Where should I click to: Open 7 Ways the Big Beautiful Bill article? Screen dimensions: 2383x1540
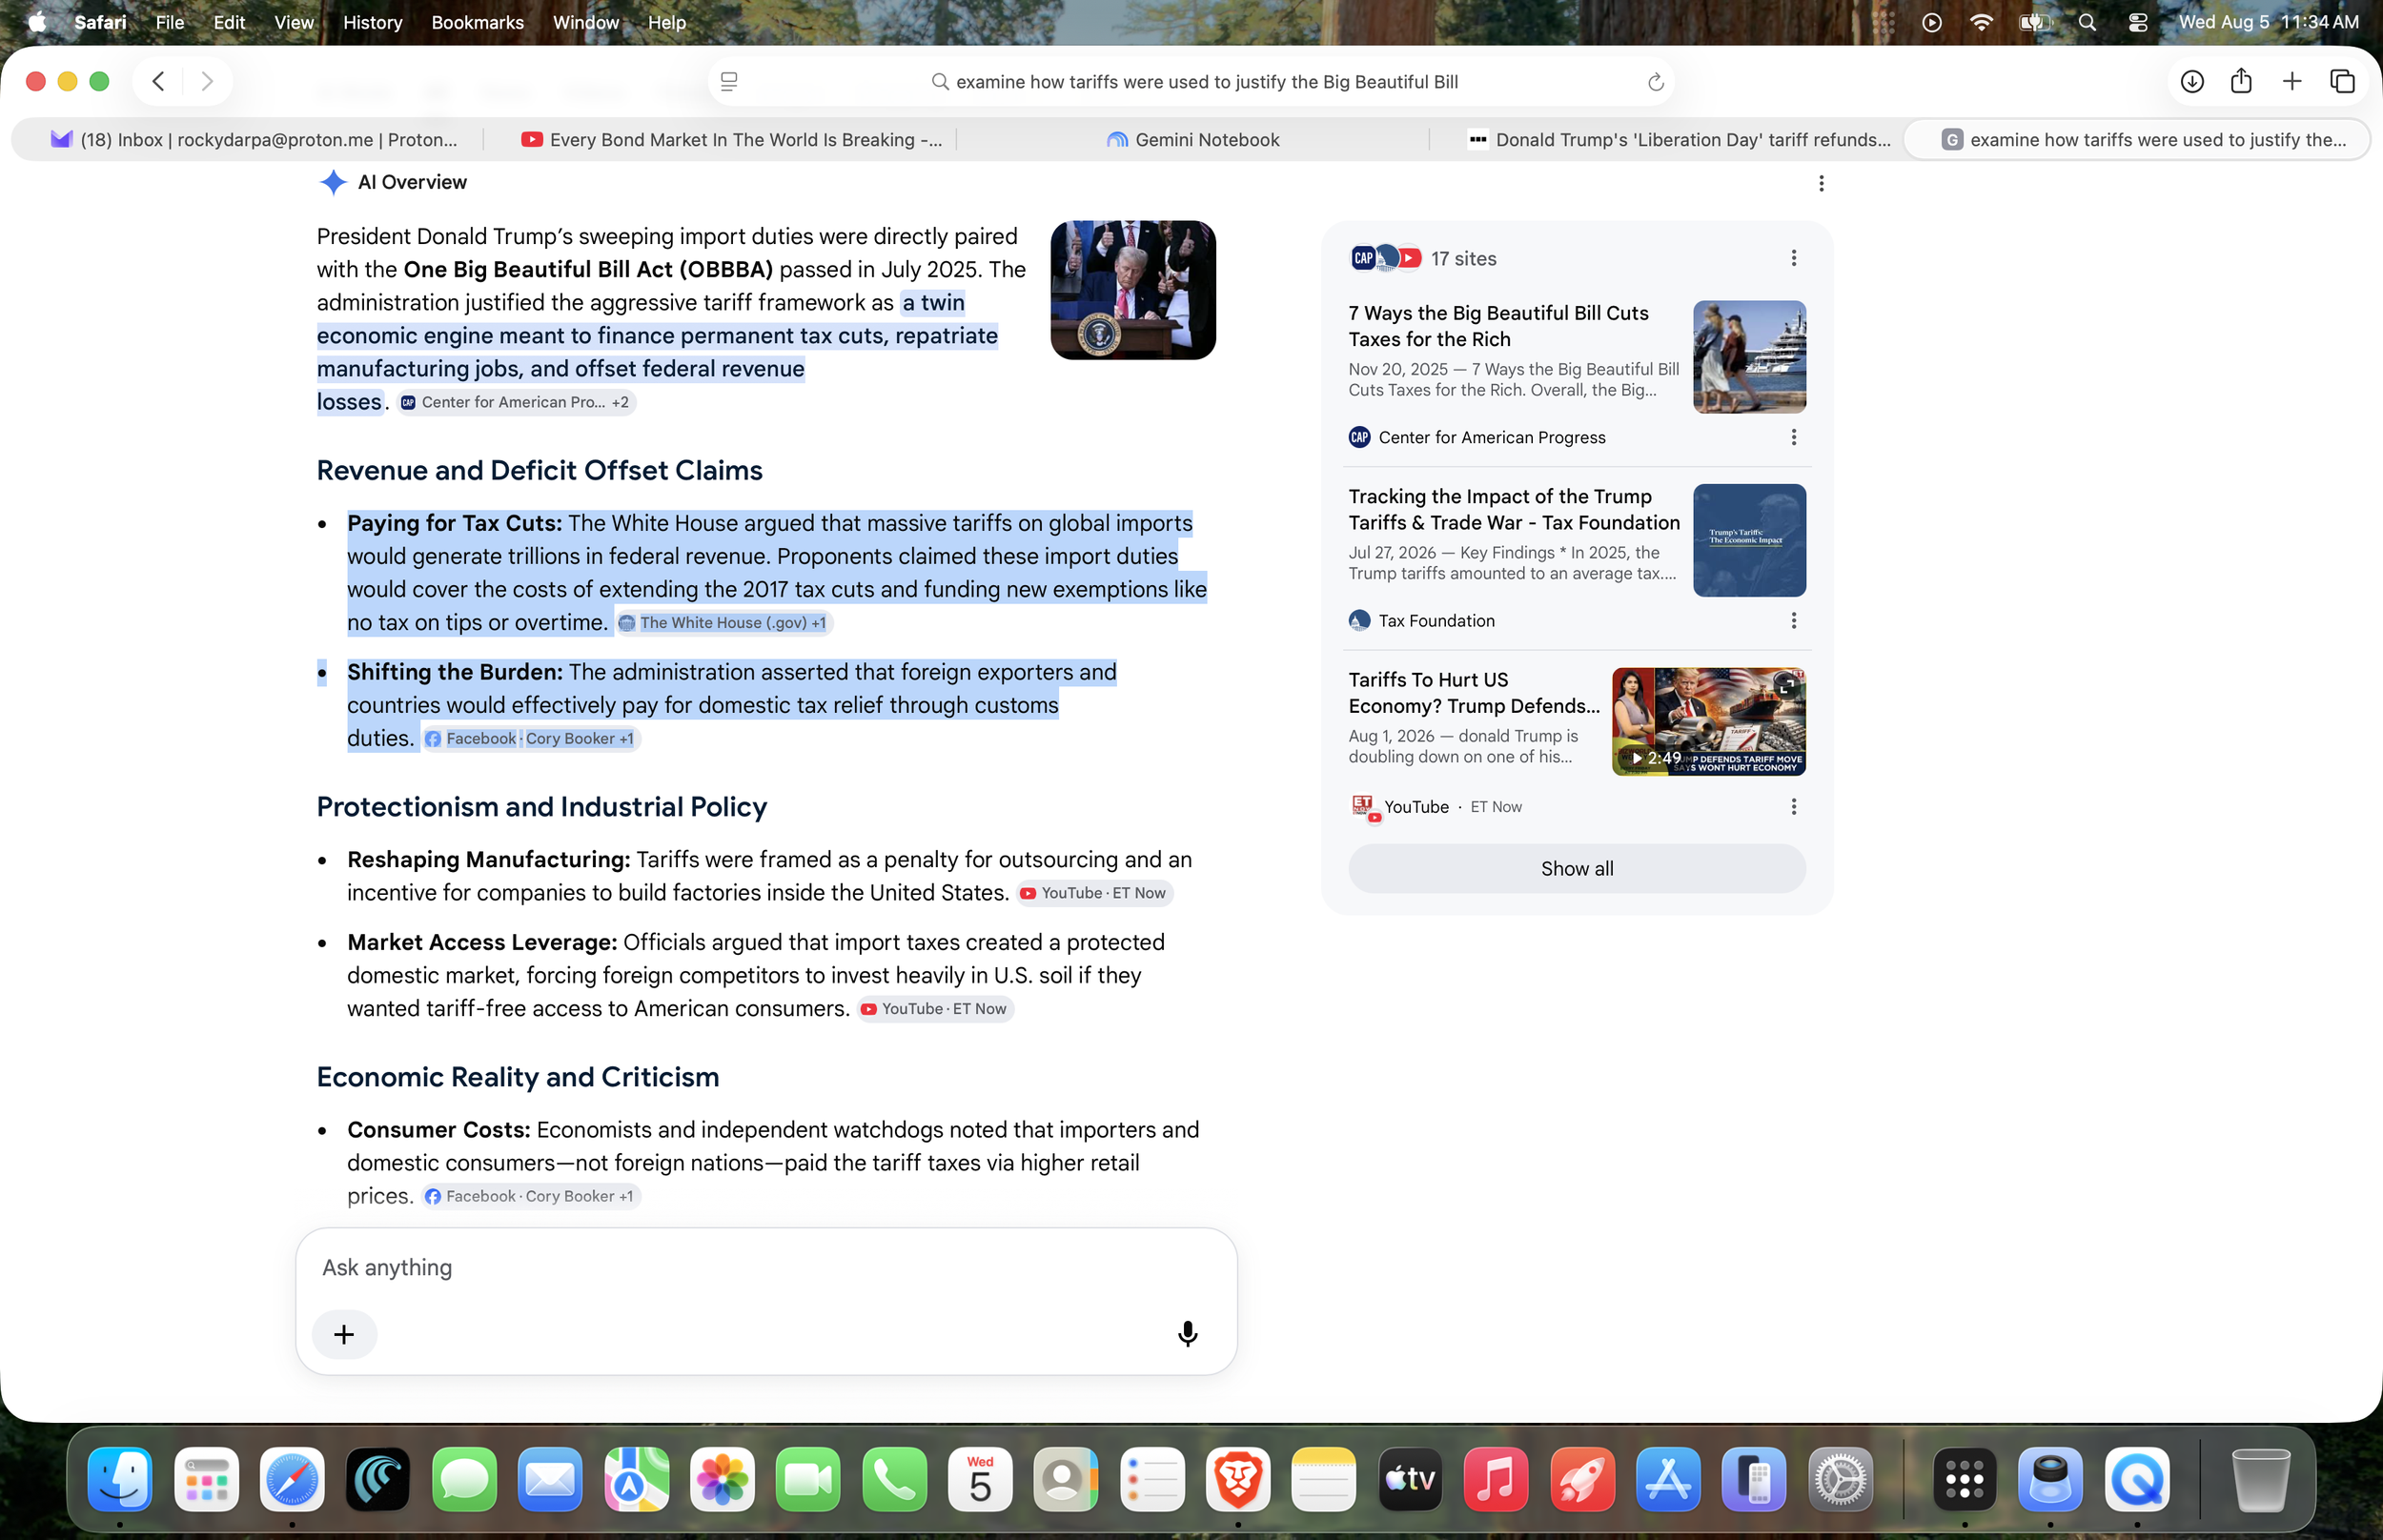(1498, 326)
